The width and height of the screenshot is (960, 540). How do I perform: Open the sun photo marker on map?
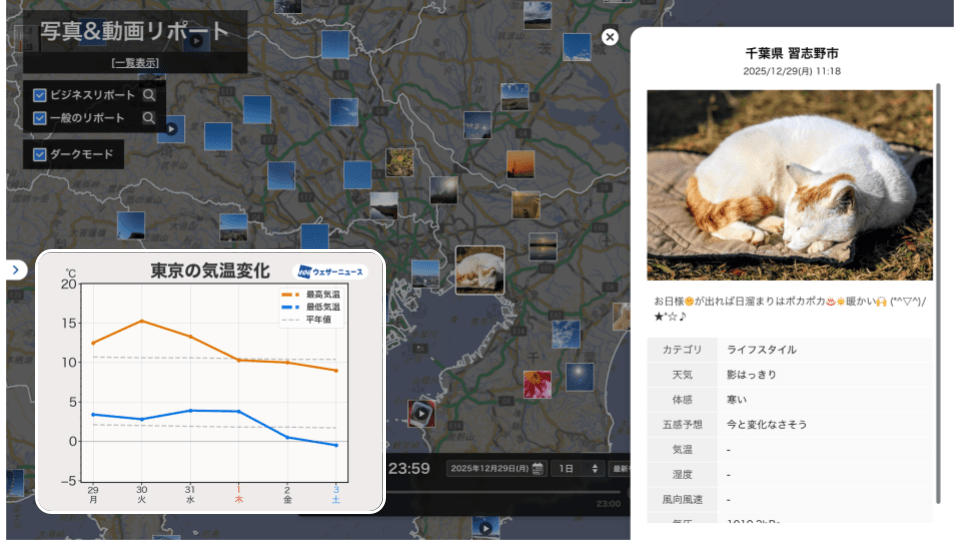coord(579,376)
